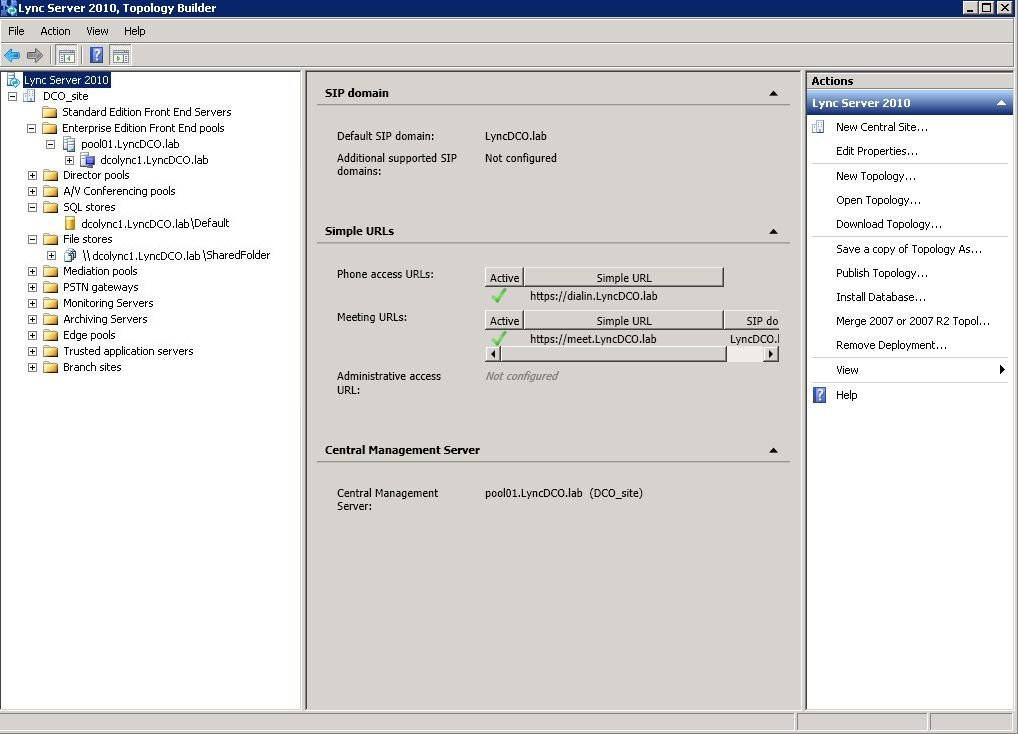The width and height of the screenshot is (1018, 734).
Task: Click the Show/Hide Action Pane toolbar icon
Action: (x=121, y=55)
